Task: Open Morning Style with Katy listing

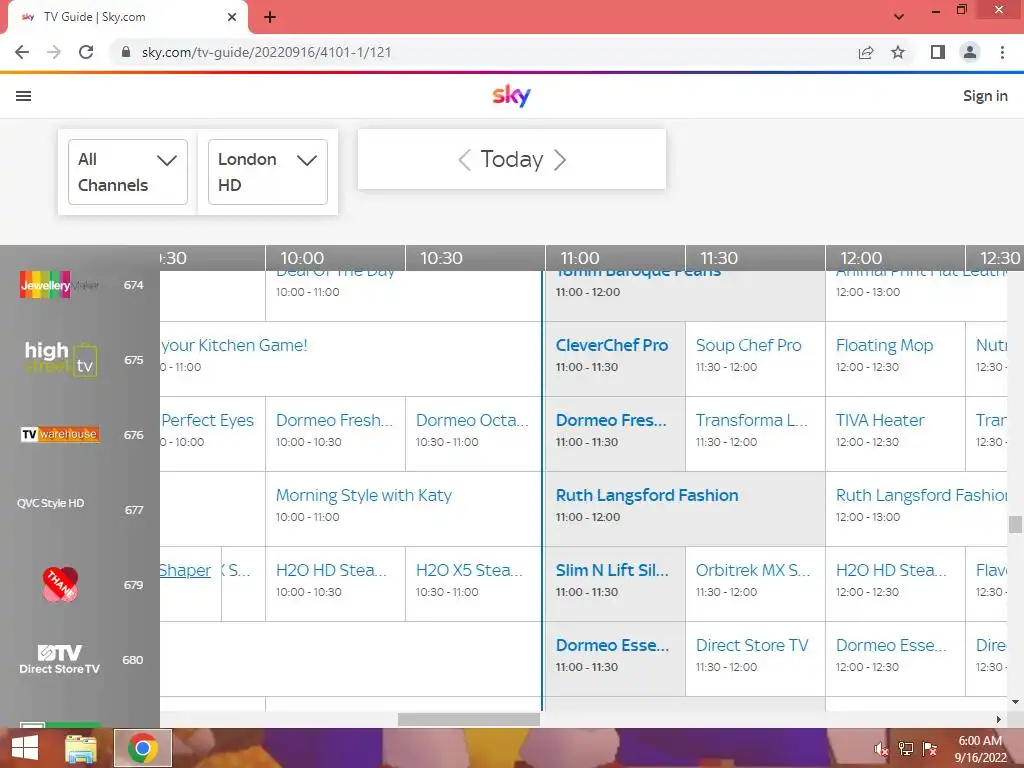Action: [x=404, y=509]
